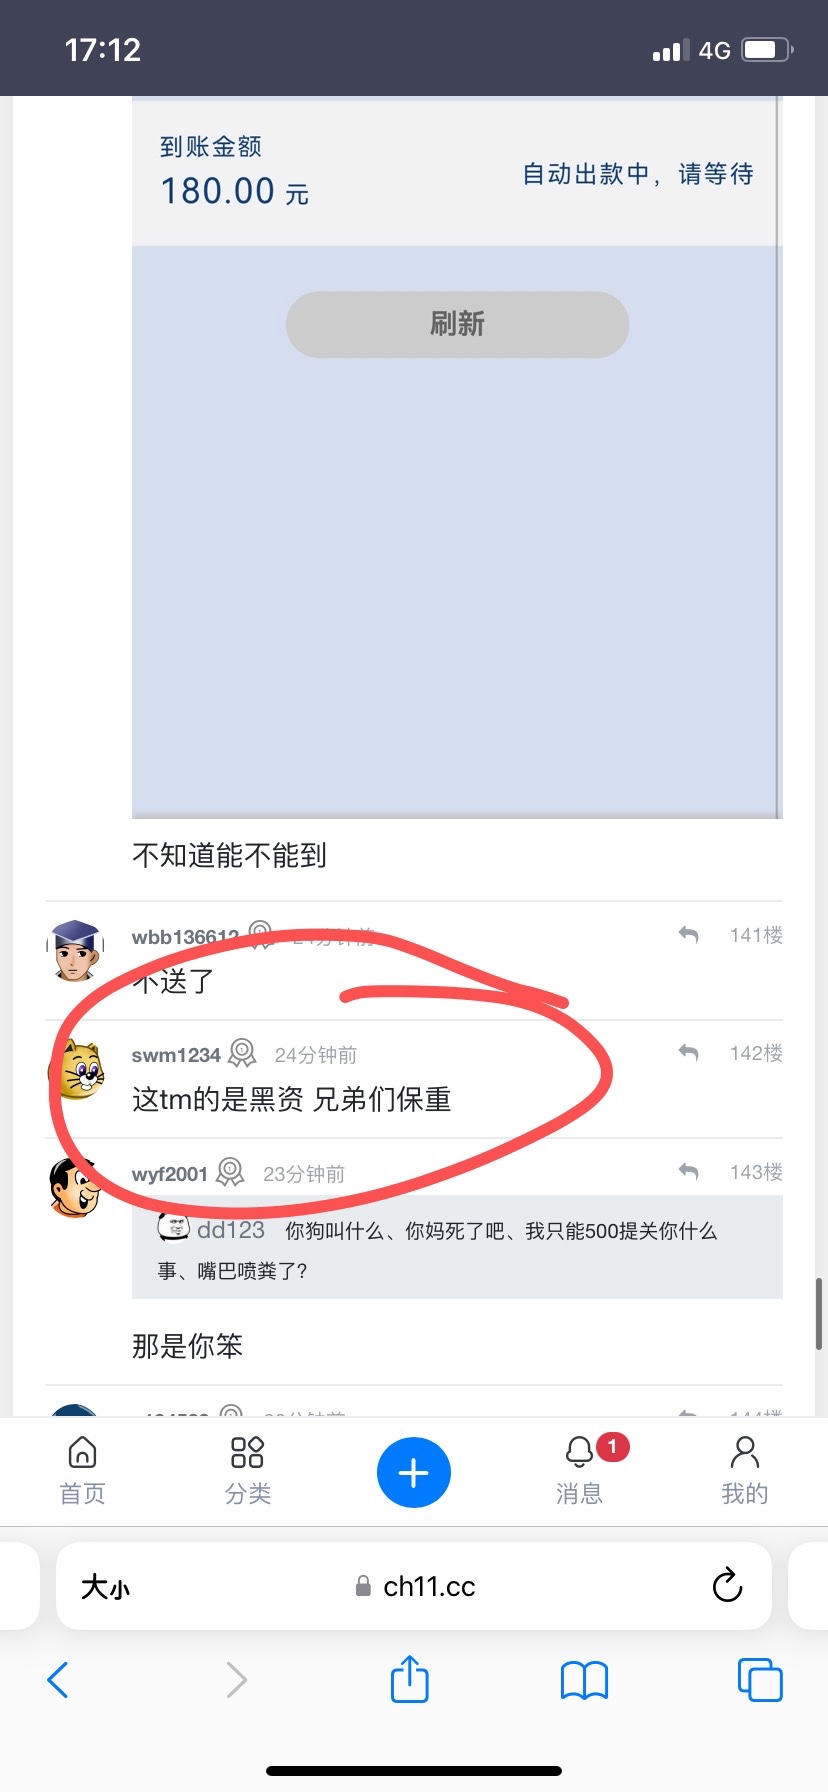This screenshot has height=1792, width=828.
Task: Tap swm1234's tiger avatar
Action: click(x=77, y=1069)
